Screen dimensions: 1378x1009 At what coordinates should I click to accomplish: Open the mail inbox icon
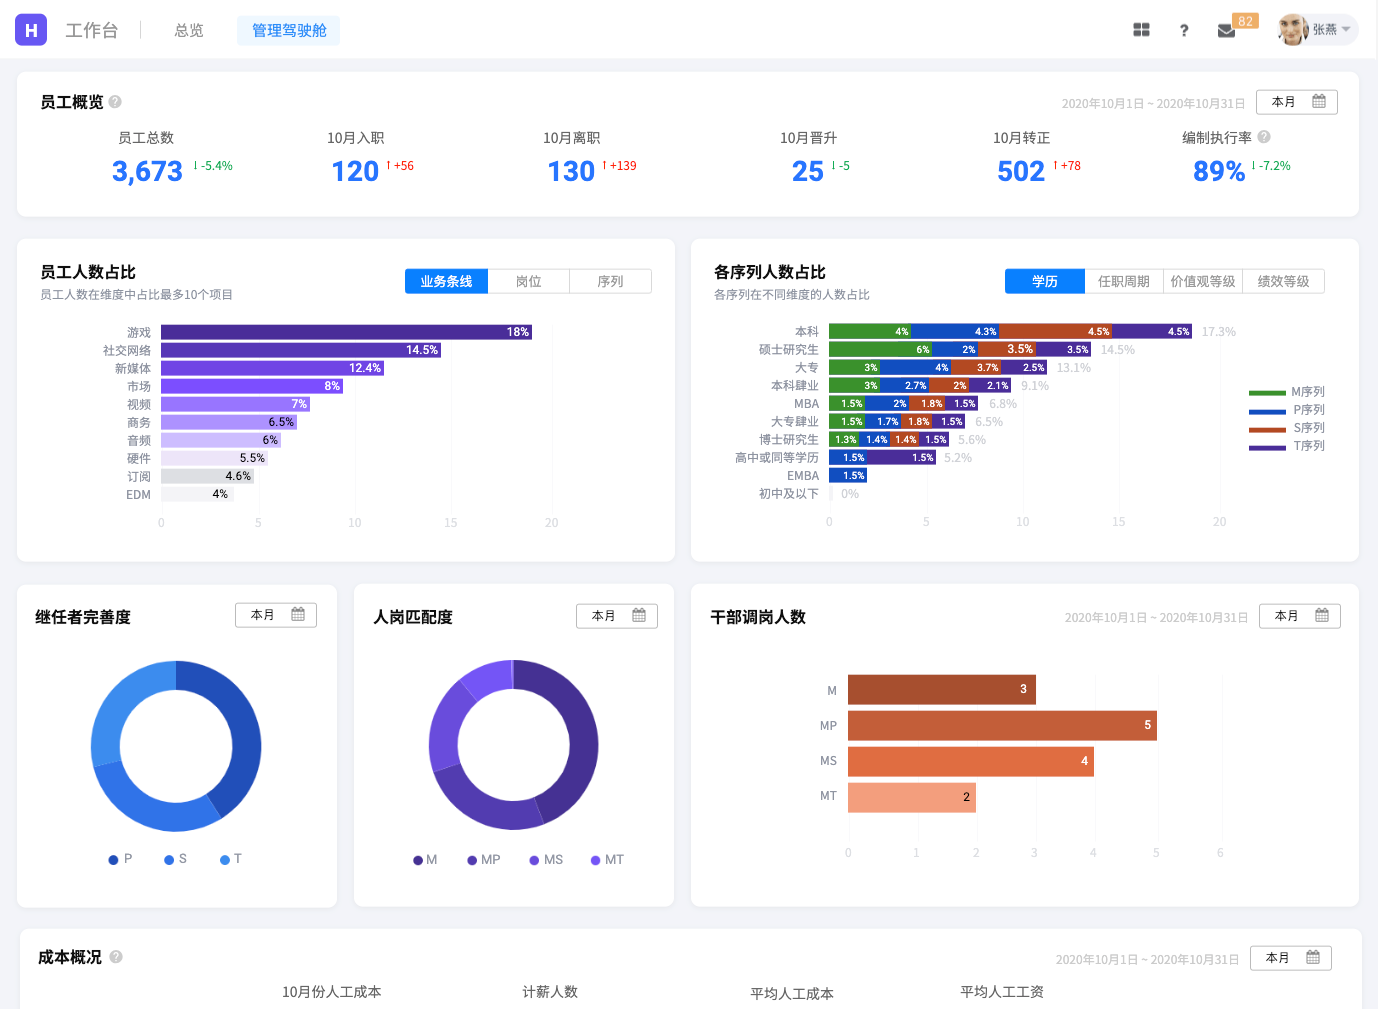1226,31
